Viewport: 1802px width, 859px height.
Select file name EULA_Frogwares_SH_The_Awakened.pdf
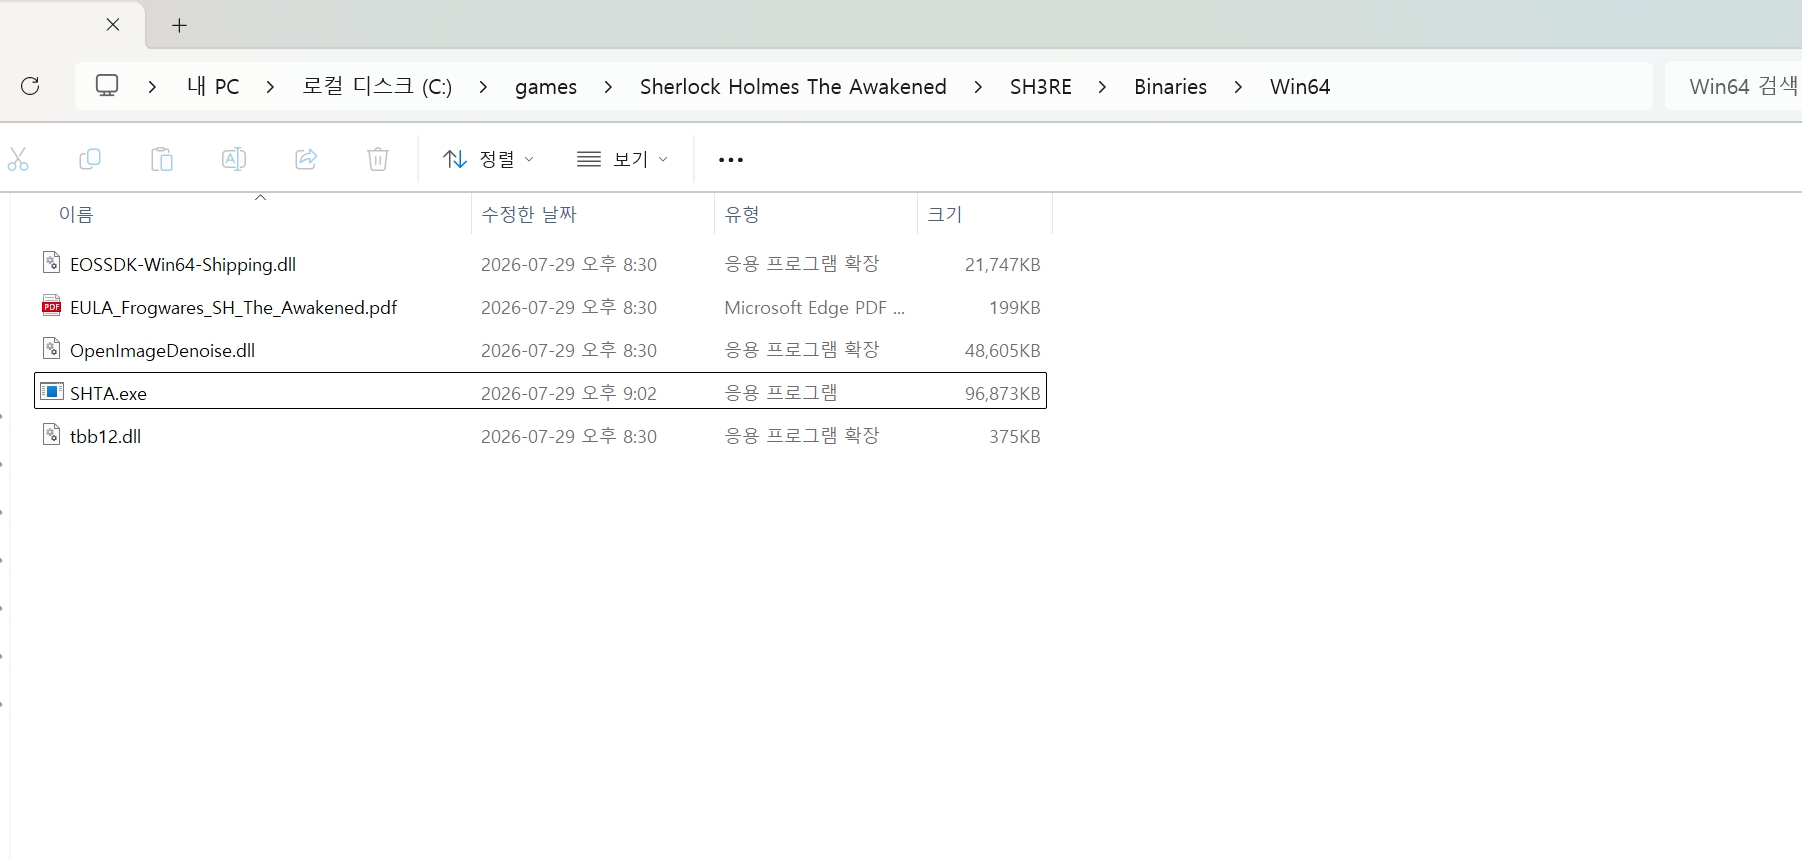[x=233, y=307]
